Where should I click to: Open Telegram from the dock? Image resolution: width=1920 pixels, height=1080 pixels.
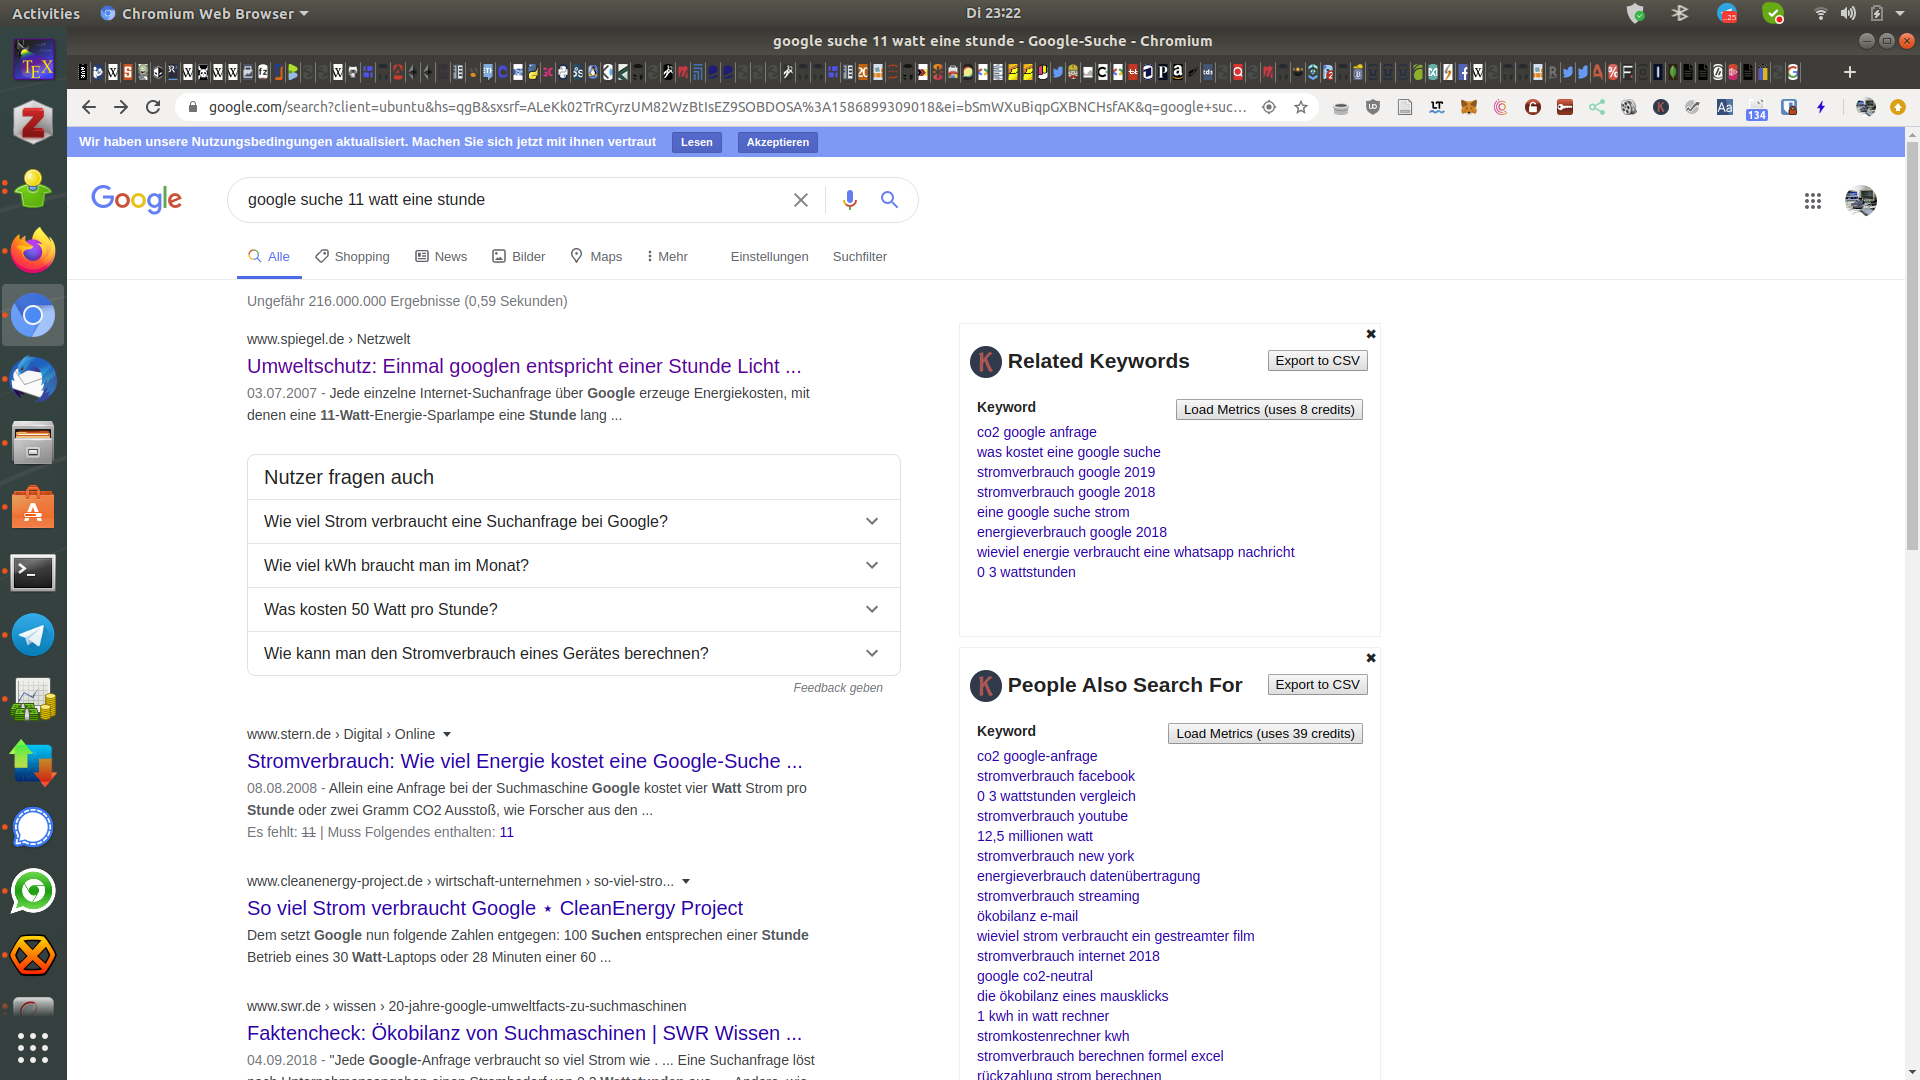tap(33, 635)
